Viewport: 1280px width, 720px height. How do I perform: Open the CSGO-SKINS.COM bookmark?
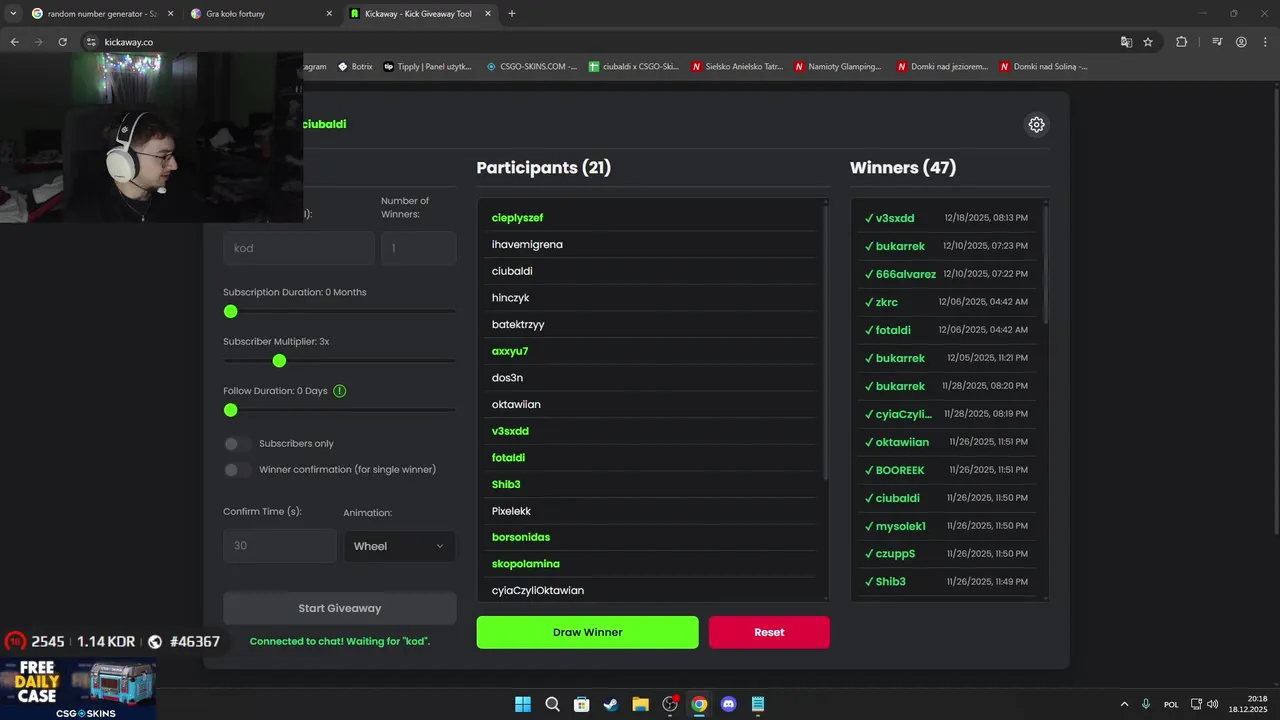pos(532,67)
